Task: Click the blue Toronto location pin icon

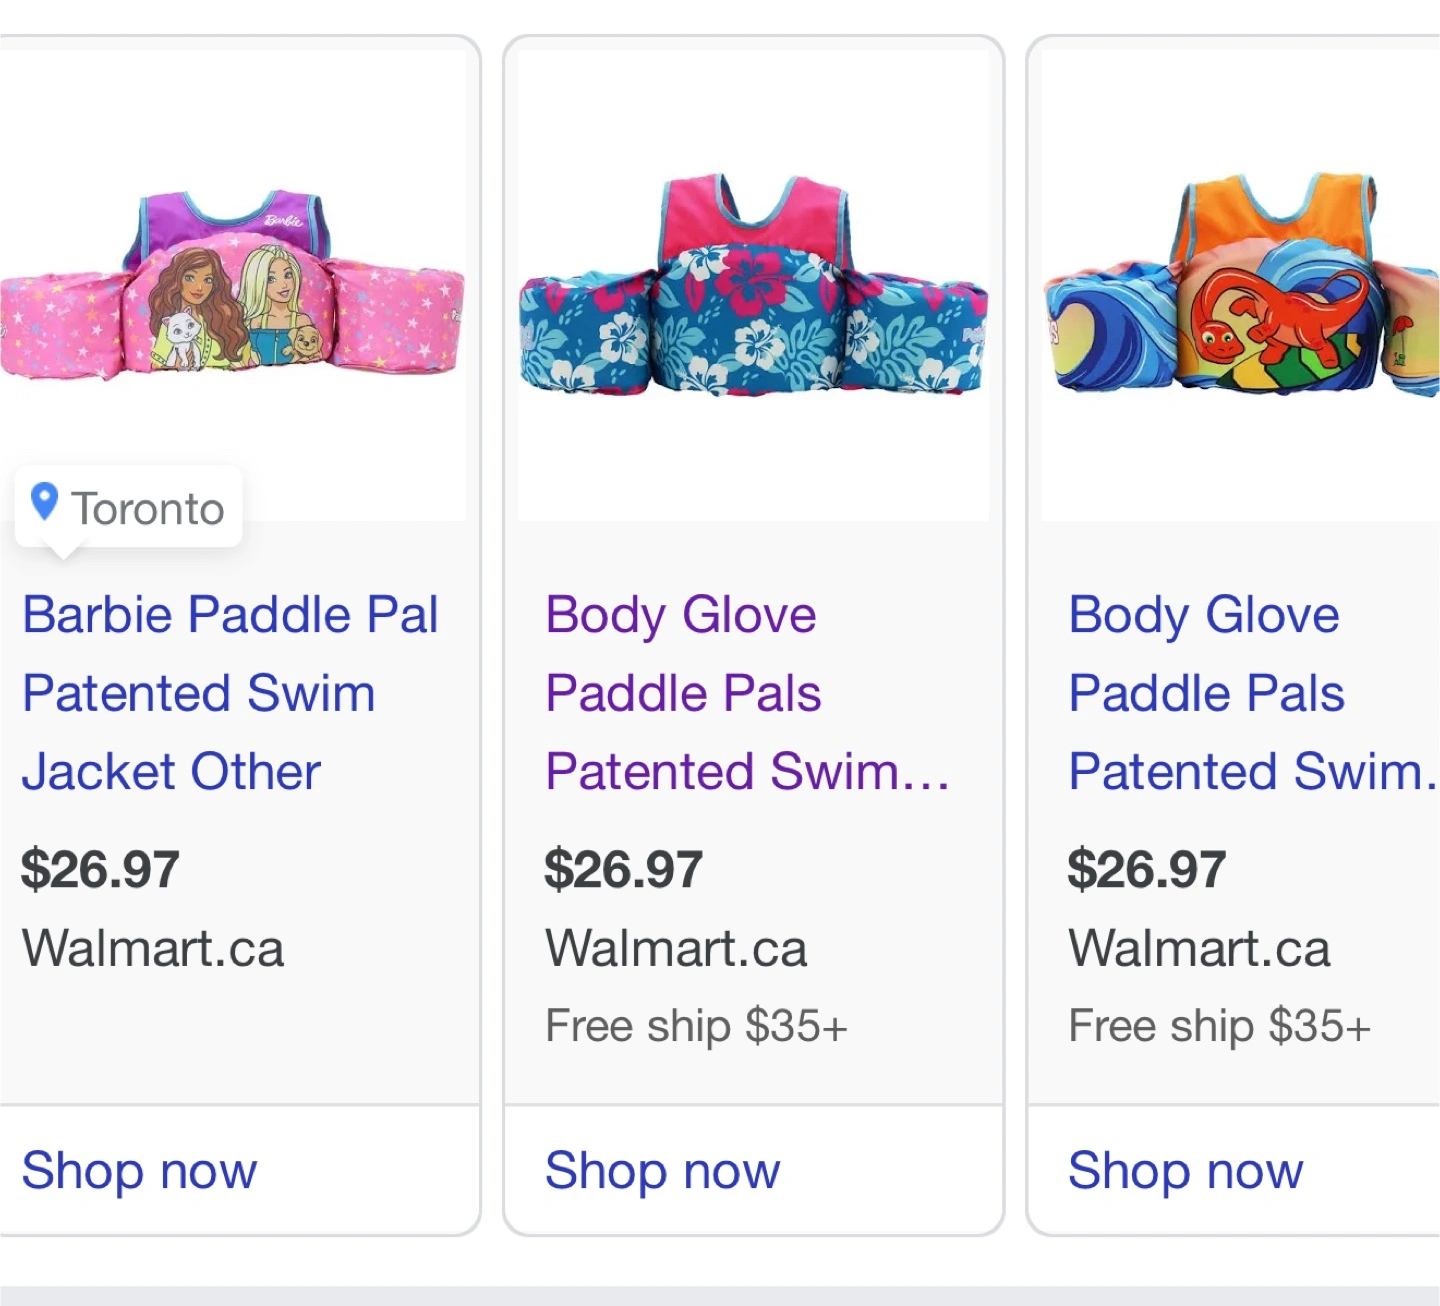Action: click(x=44, y=502)
